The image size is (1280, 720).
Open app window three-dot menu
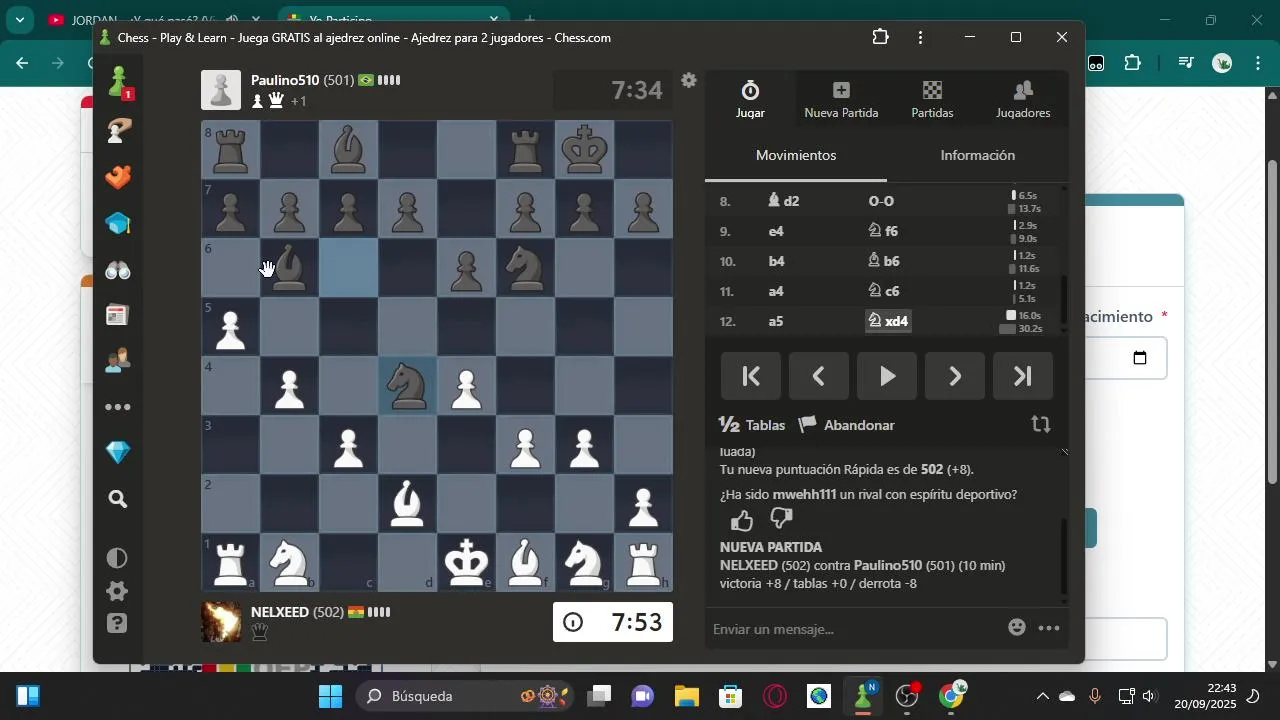pyautogui.click(x=920, y=38)
